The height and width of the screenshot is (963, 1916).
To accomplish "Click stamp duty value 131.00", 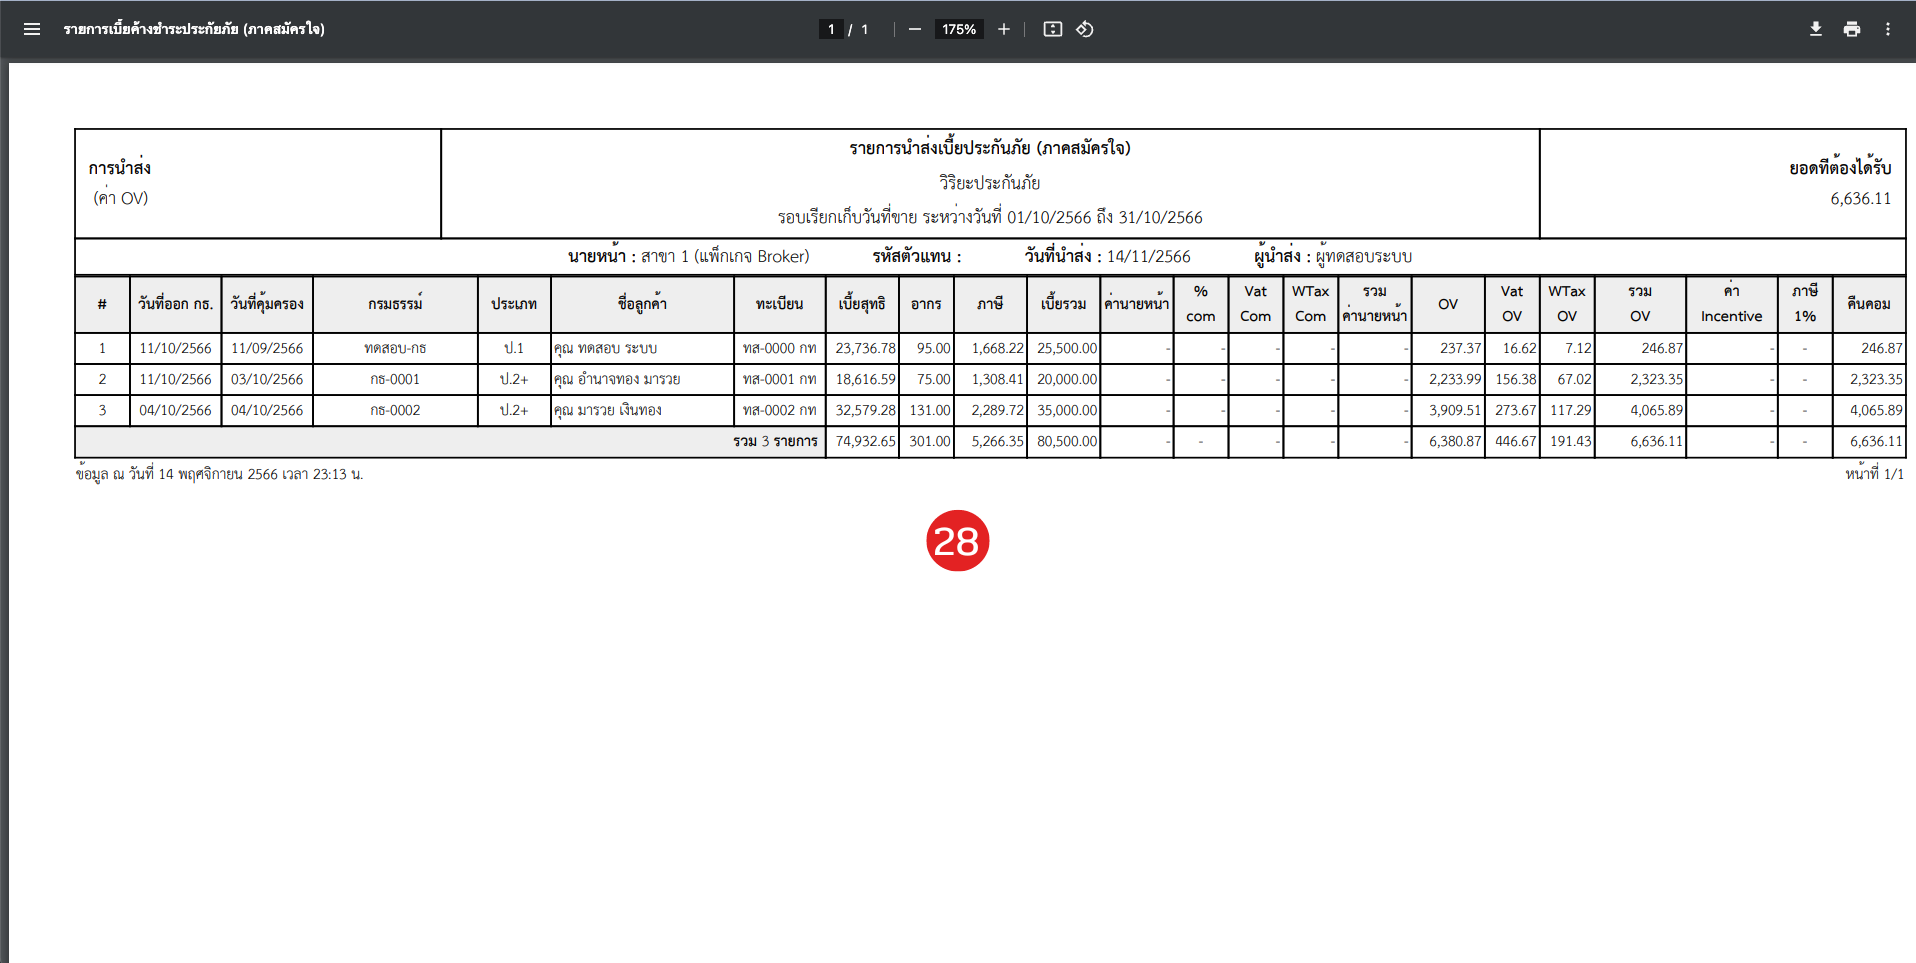I will pos(929,410).
